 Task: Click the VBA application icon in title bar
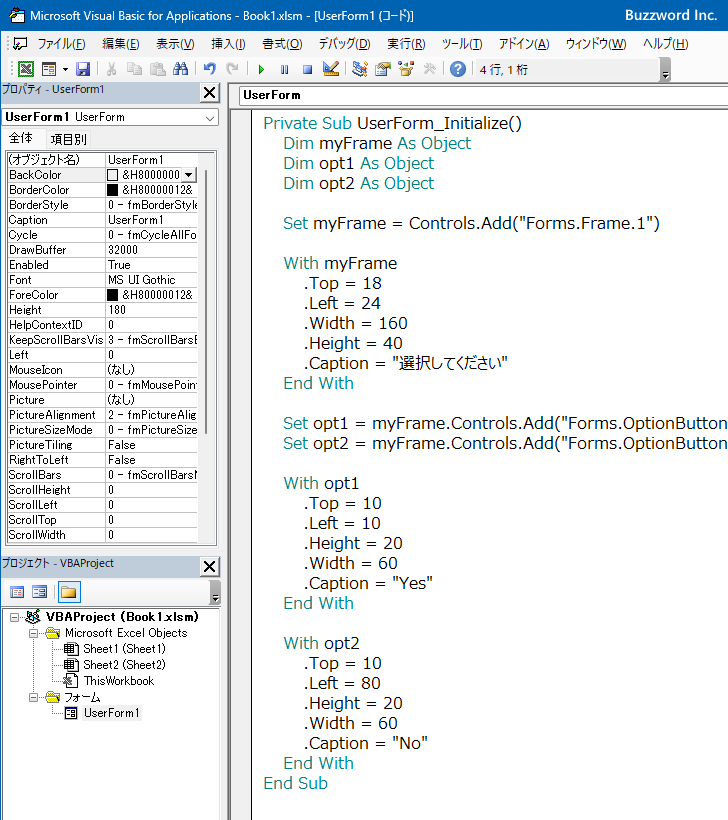17,15
